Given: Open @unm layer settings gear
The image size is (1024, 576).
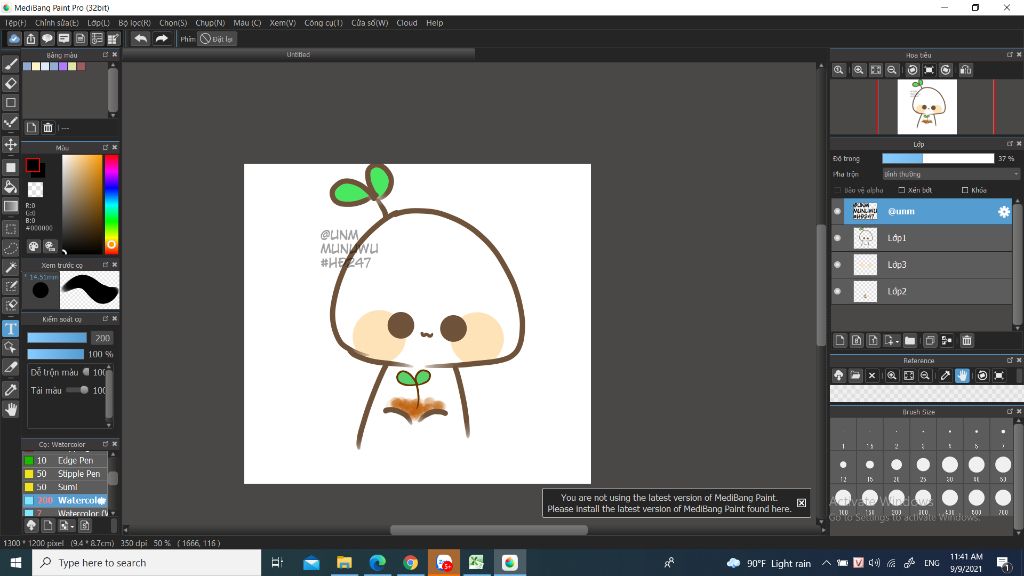Looking at the screenshot, I should tap(1003, 211).
